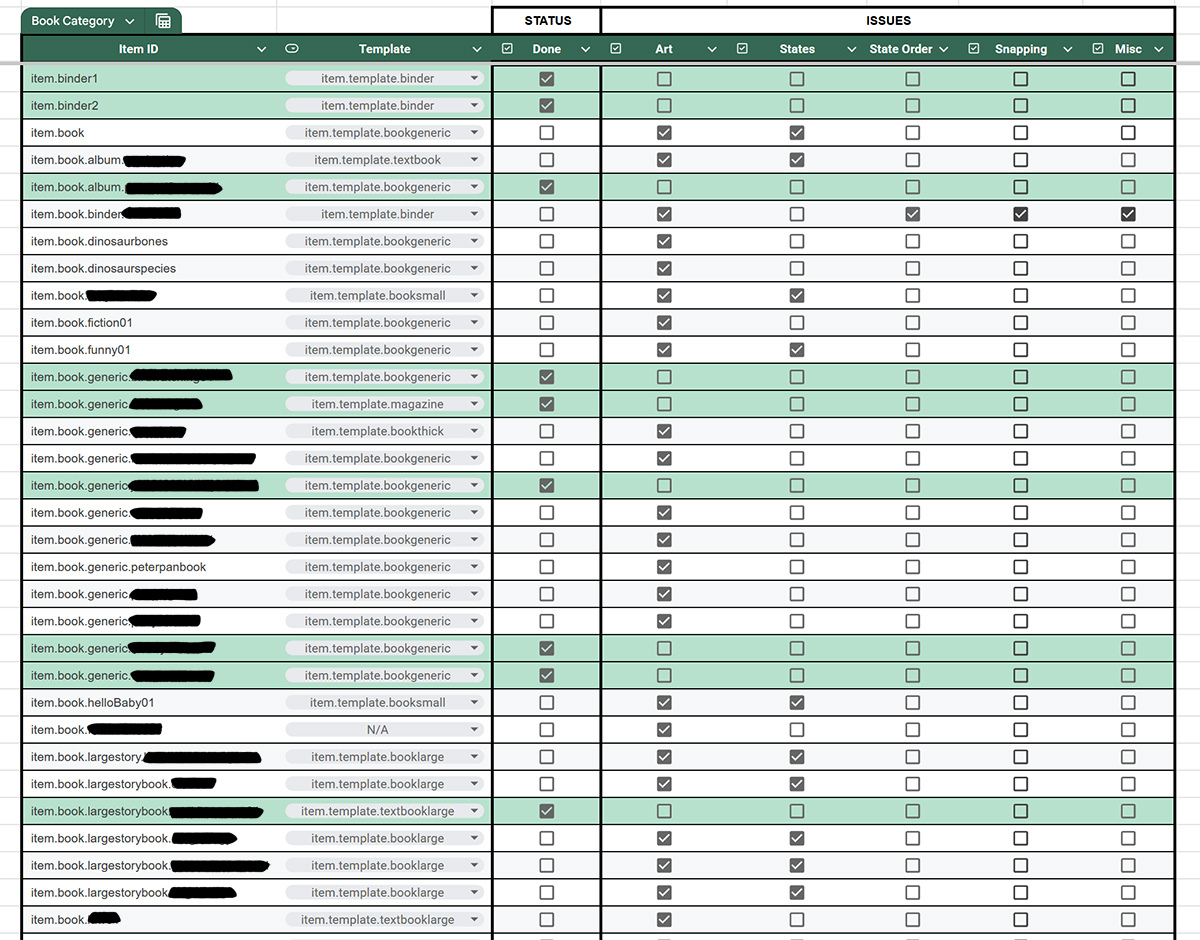Image resolution: width=1200 pixels, height=940 pixels.
Task: Click the checkbox-type icon in Snapping header
Action: [974, 49]
